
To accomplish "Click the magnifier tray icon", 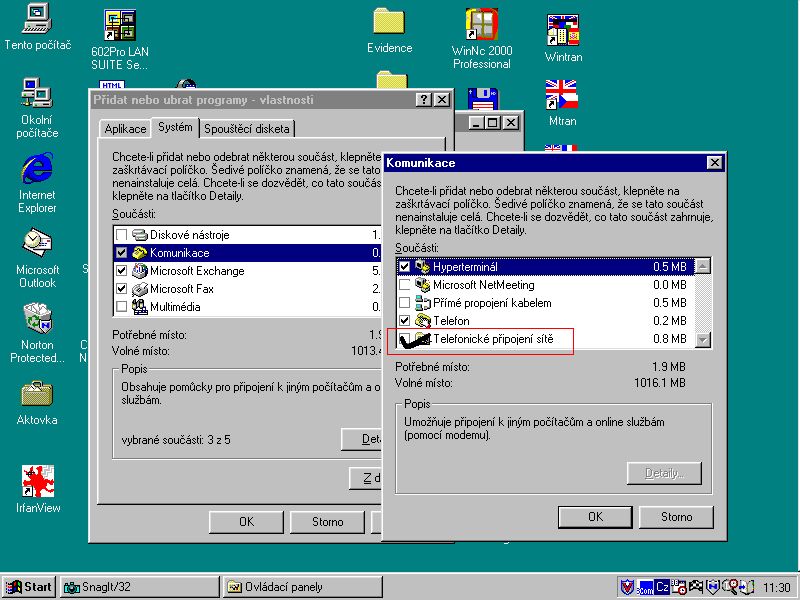I will click(731, 587).
